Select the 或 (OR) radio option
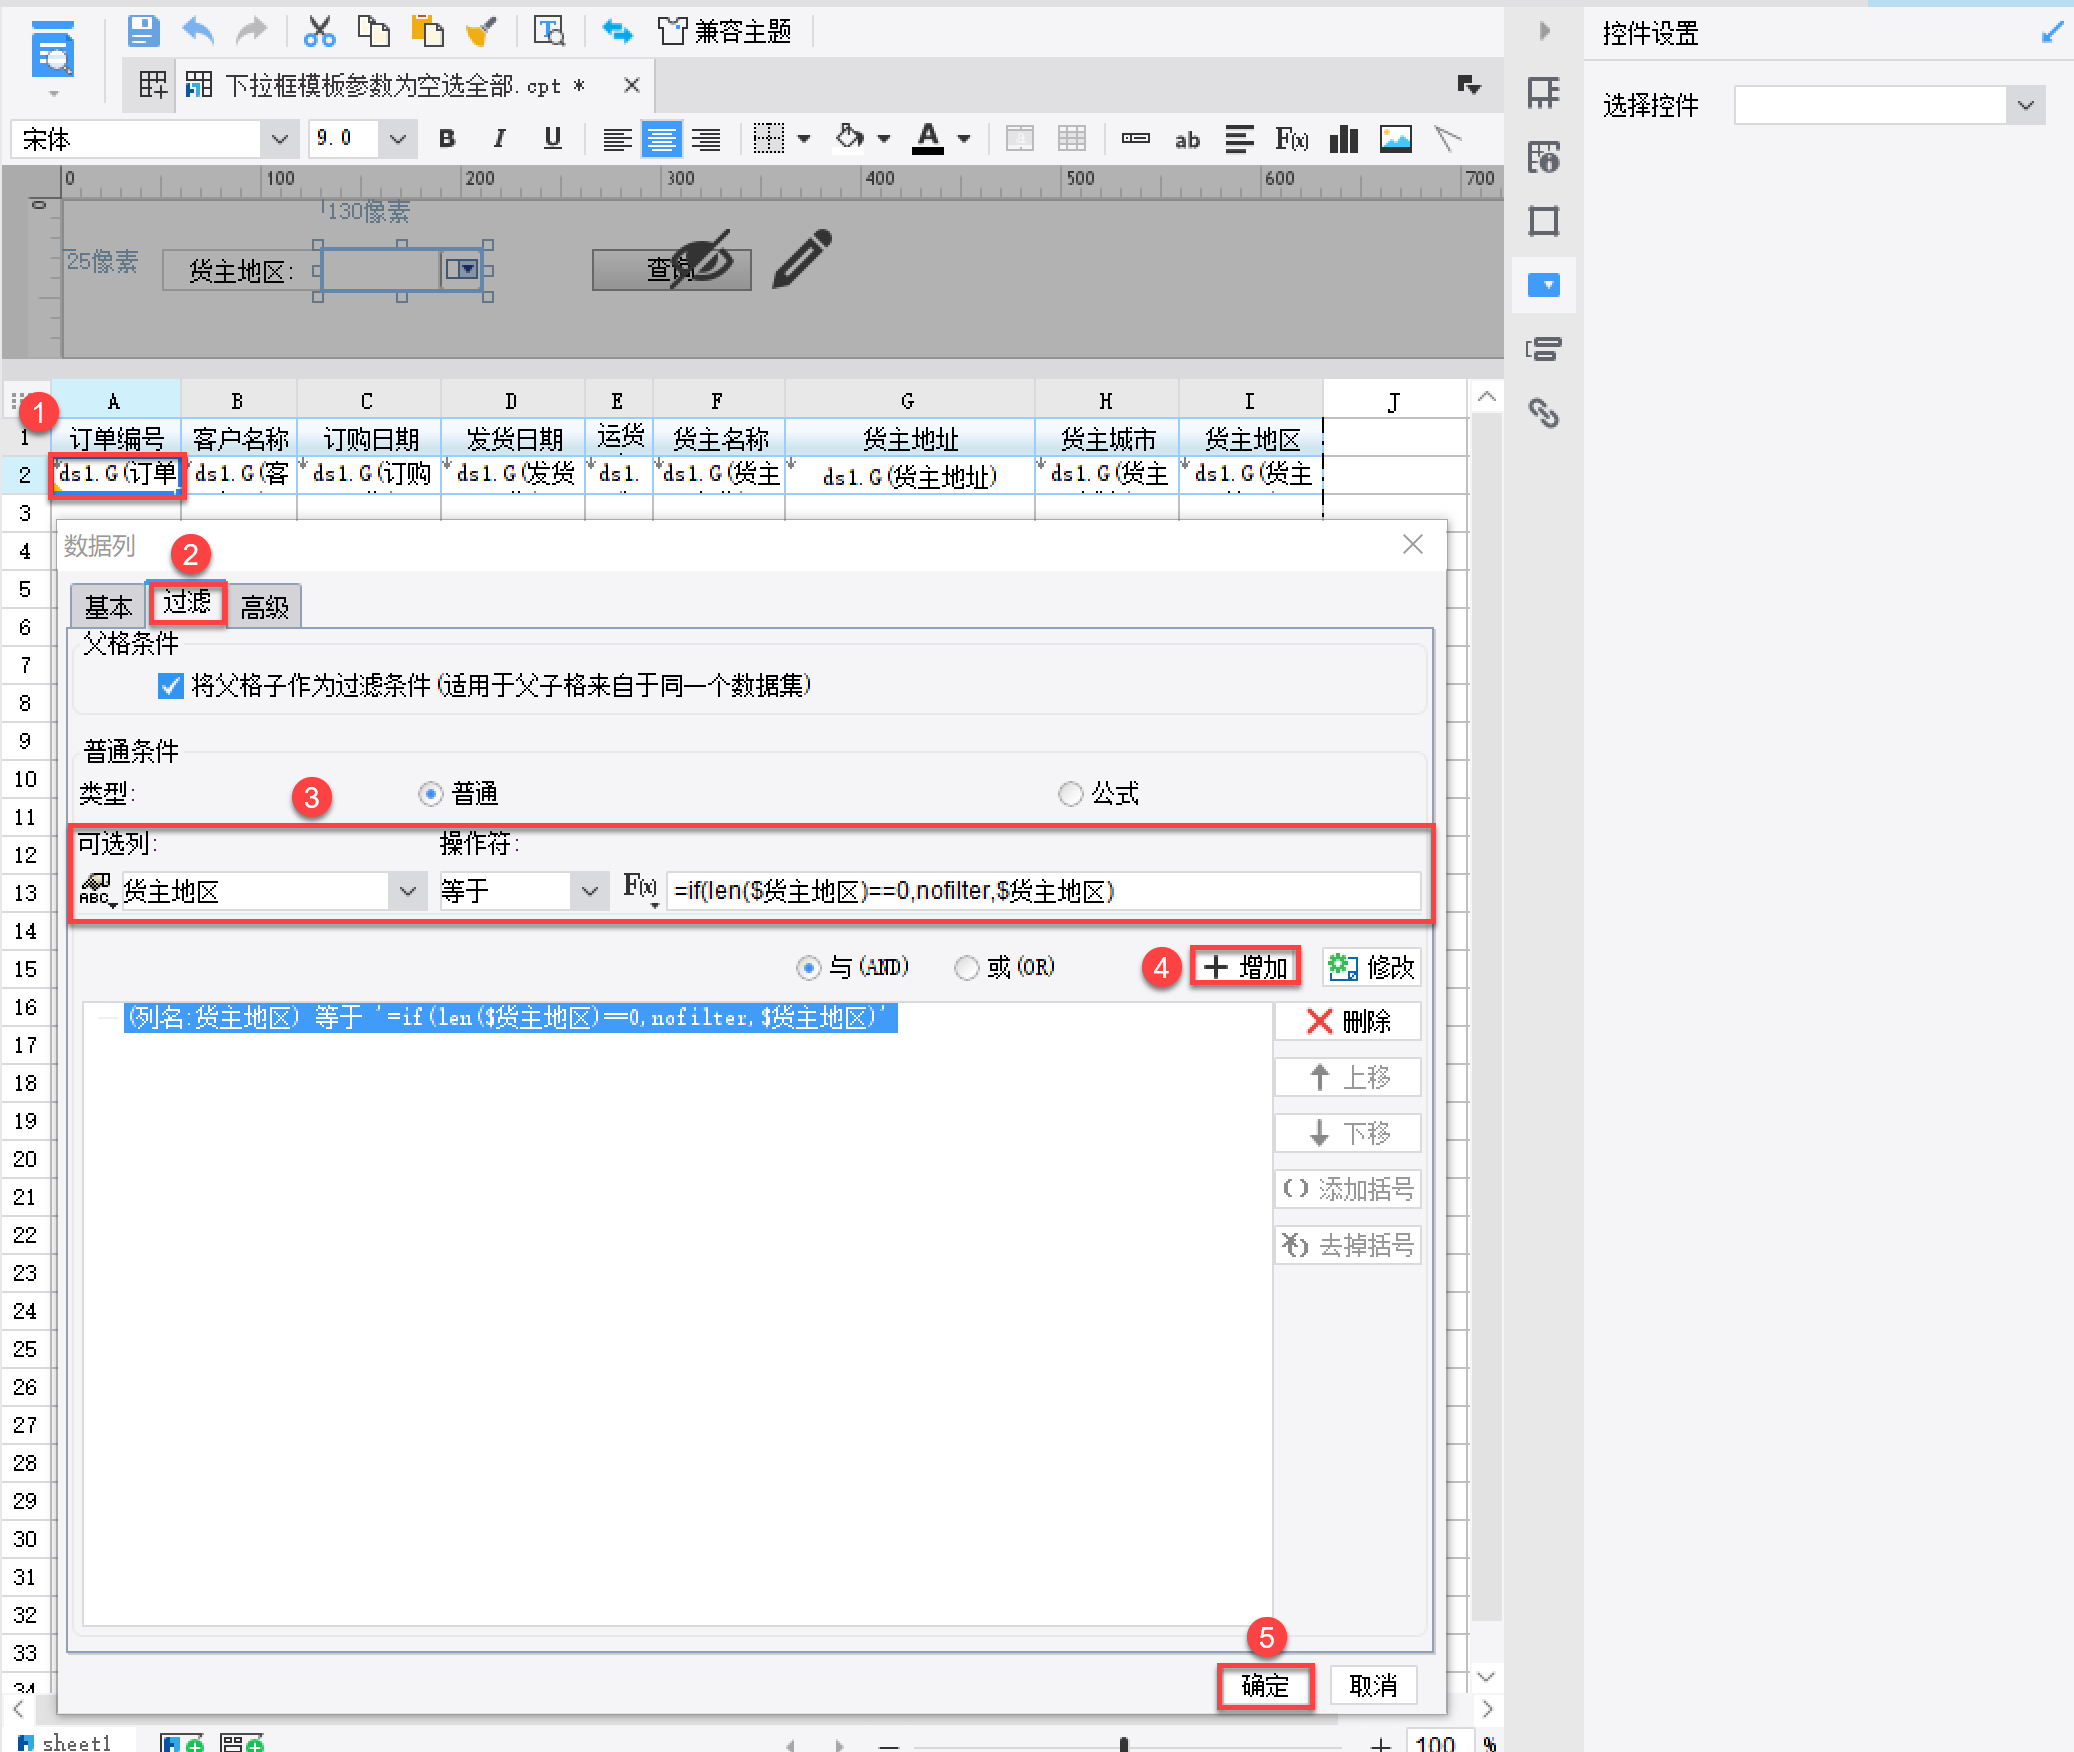This screenshot has height=1752, width=2074. 966,968
